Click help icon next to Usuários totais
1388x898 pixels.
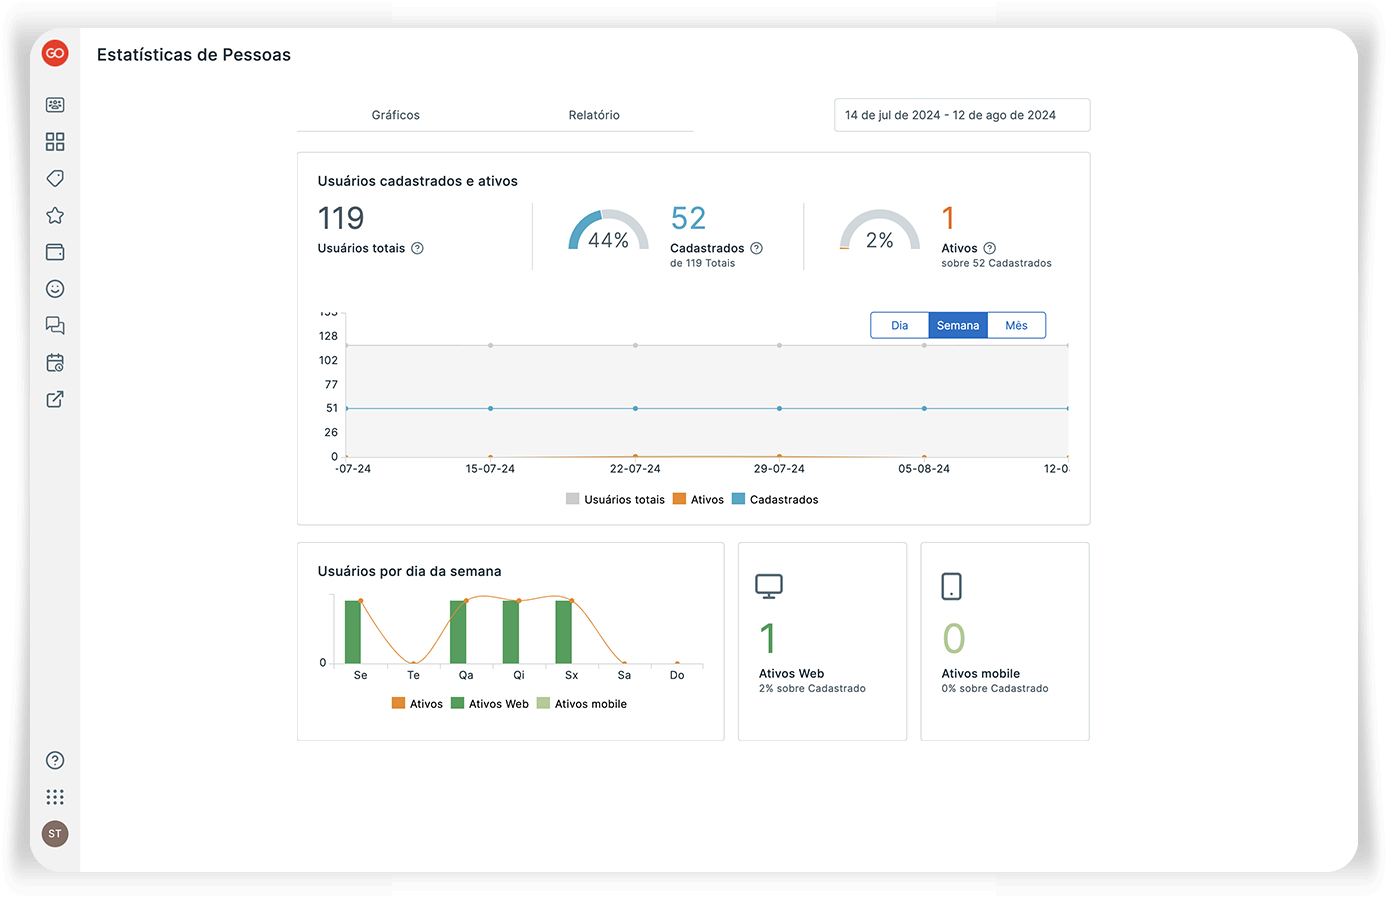coord(418,248)
